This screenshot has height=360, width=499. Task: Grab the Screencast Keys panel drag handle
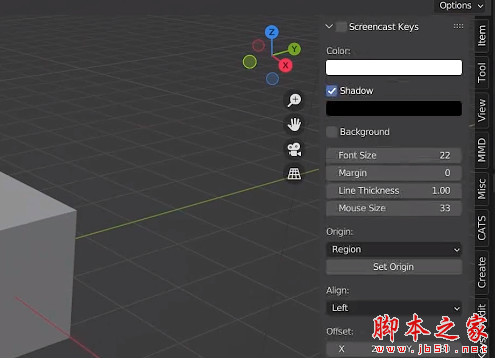click(458, 26)
